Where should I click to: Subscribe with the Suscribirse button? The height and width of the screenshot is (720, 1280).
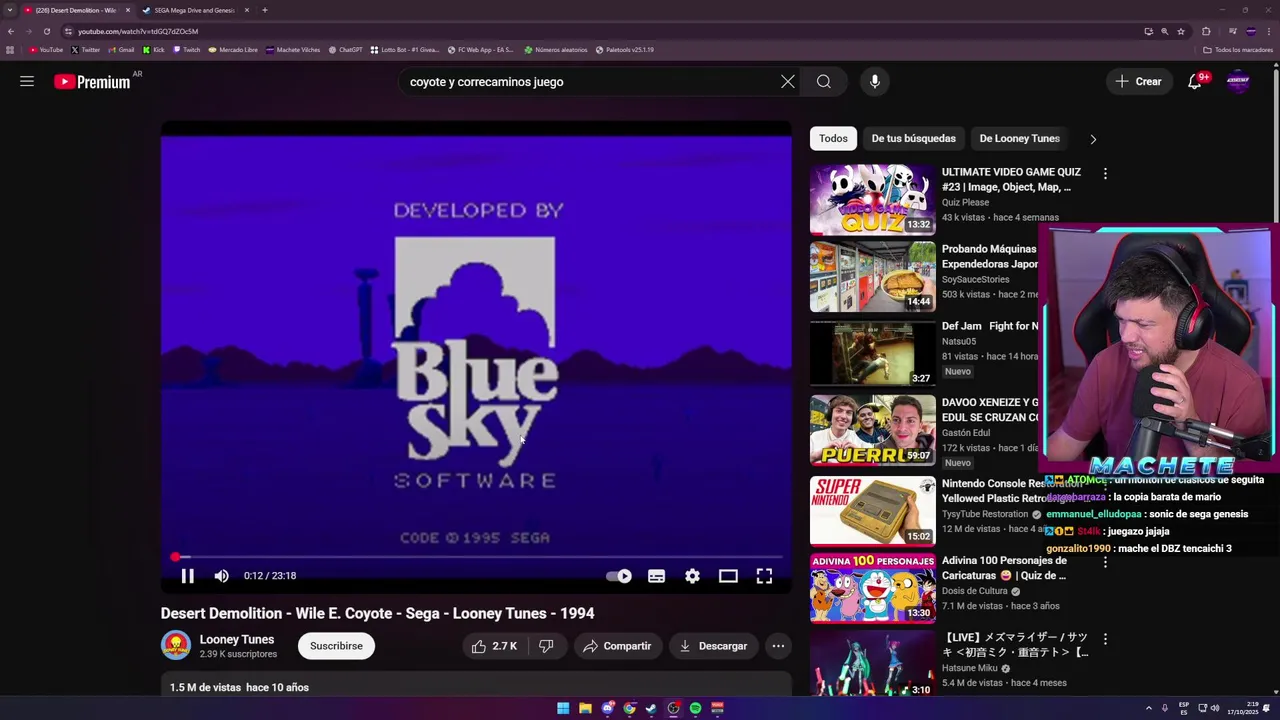336,646
